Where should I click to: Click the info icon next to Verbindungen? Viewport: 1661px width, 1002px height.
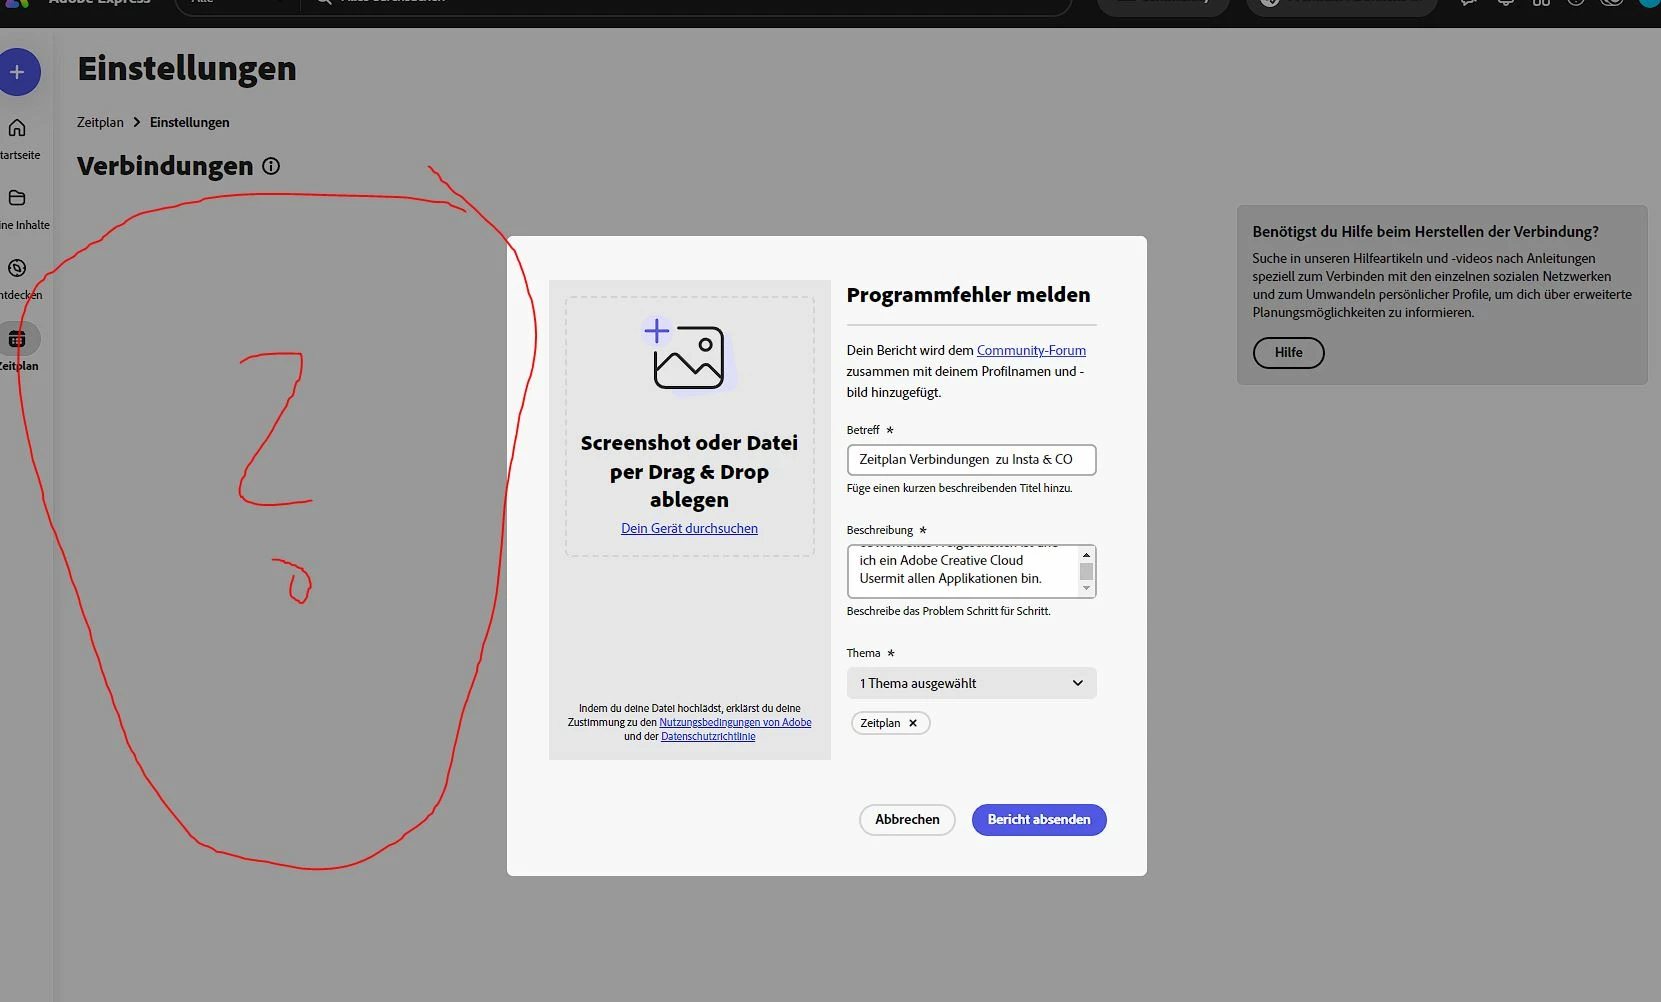[271, 166]
